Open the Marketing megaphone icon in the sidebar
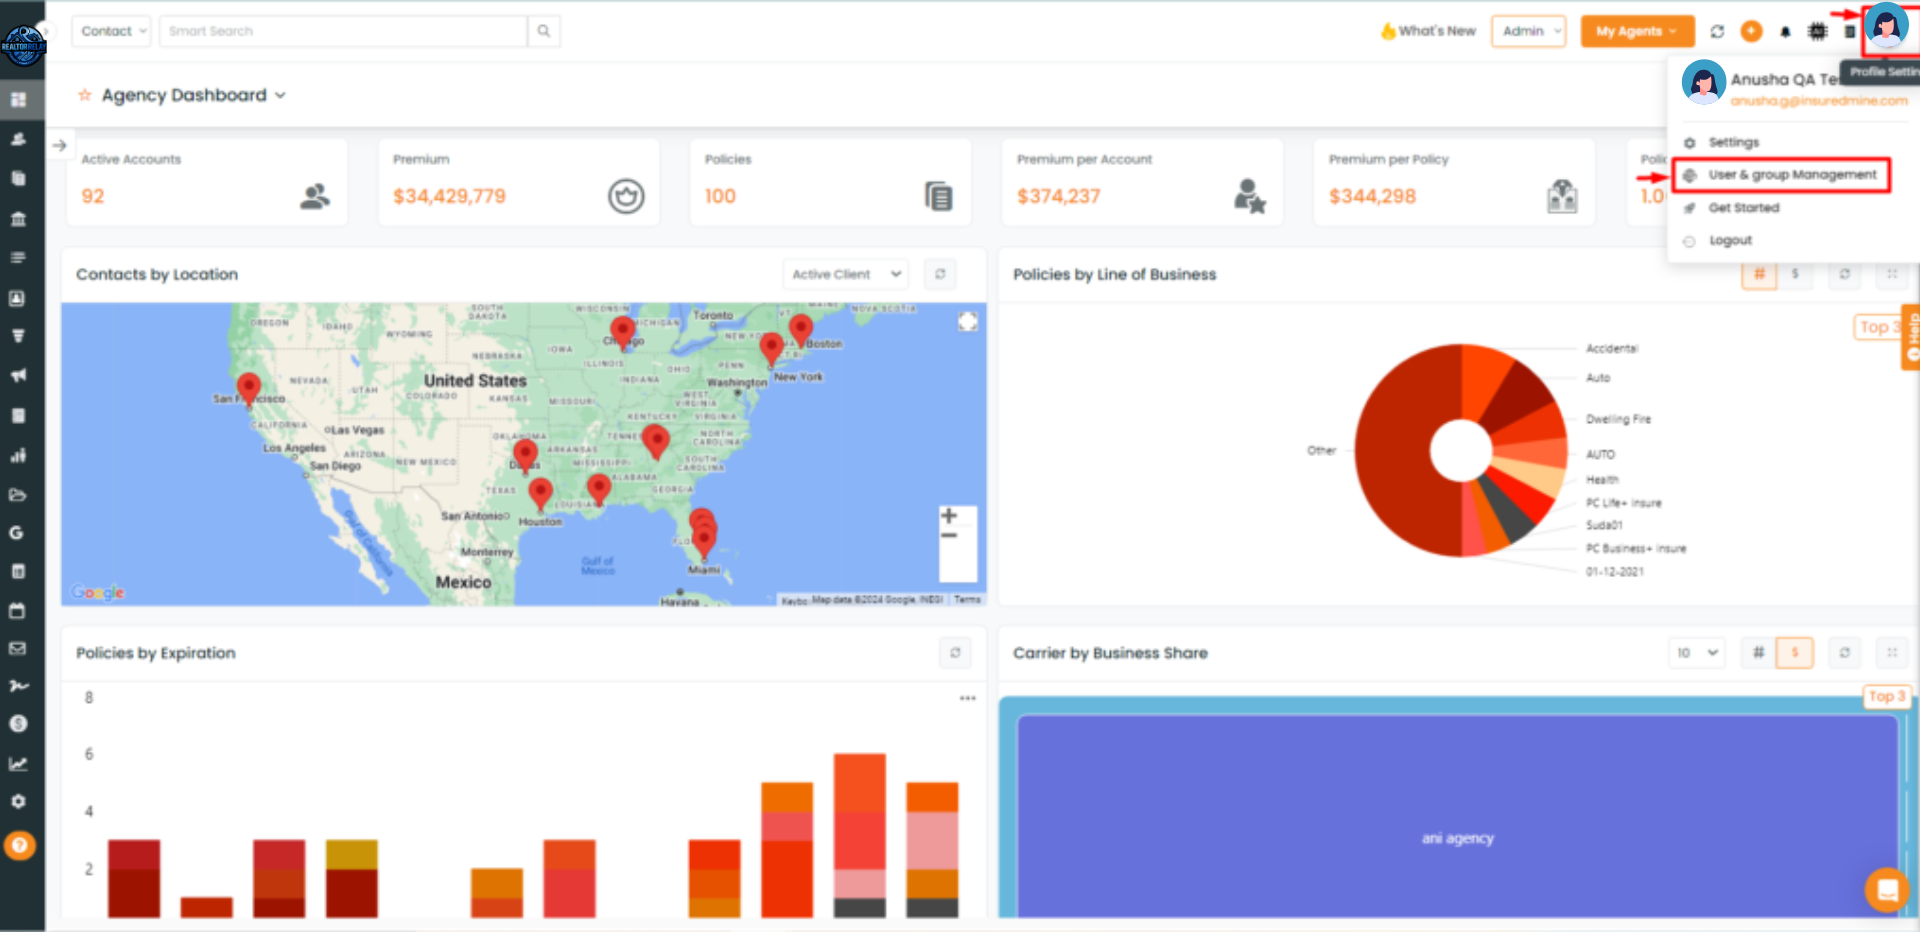The image size is (1920, 932). [x=18, y=375]
